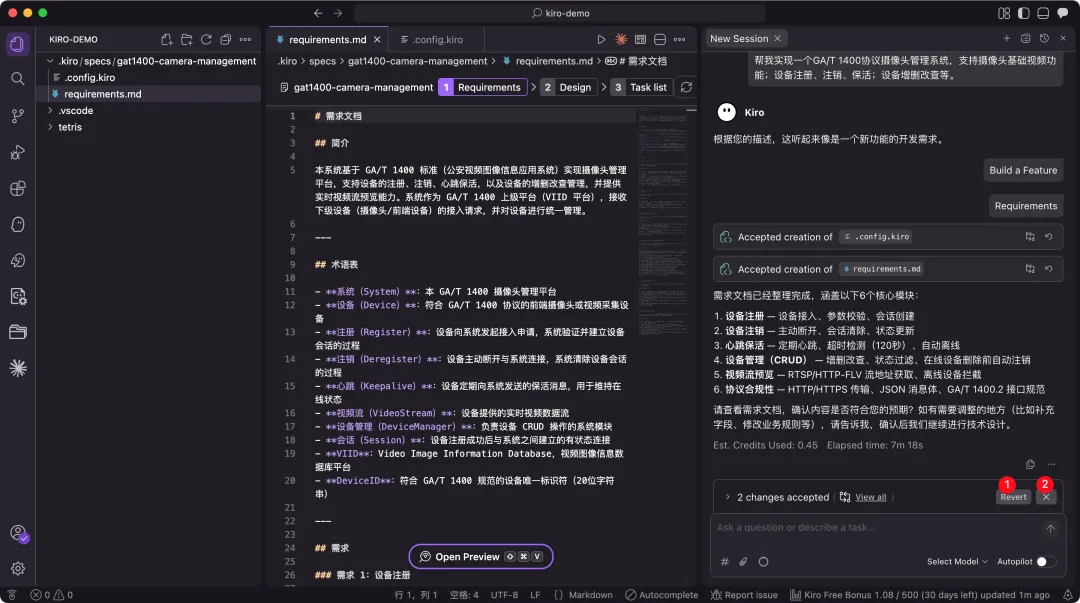Screen dimensions: 1080x603
Task: Open the Run and Debug view
Action: click(x=17, y=152)
